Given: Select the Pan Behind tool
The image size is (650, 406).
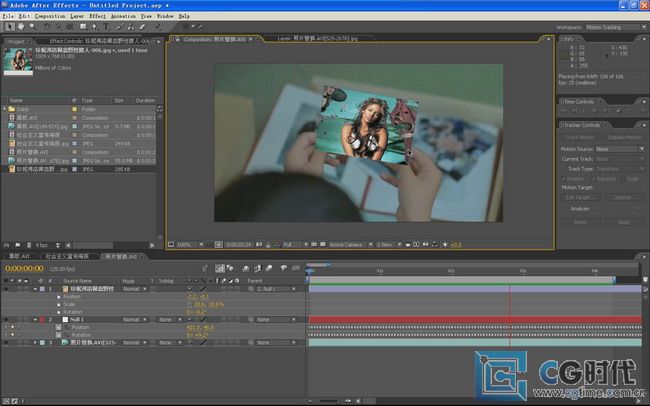Looking at the screenshot, I should [70, 27].
